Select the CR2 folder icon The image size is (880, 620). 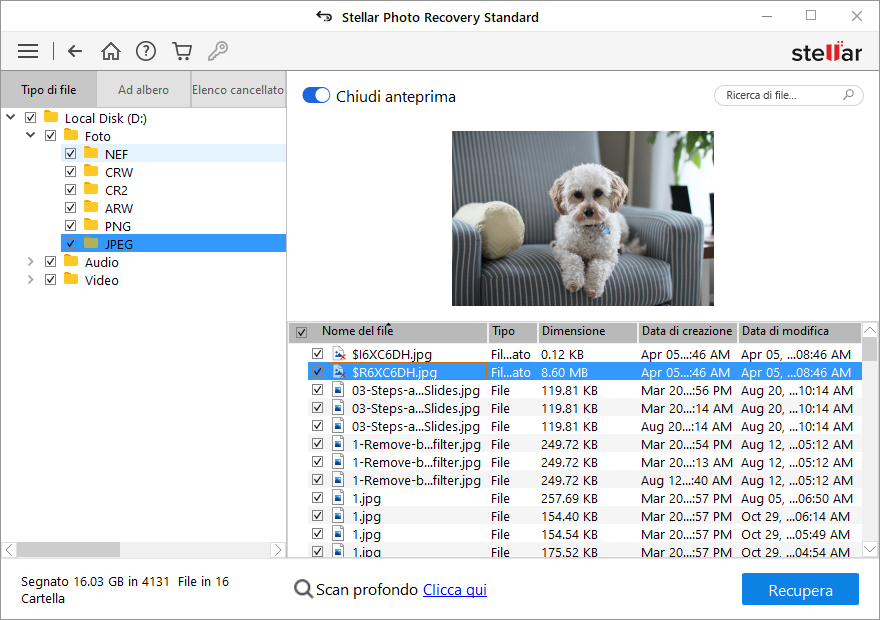coord(91,189)
